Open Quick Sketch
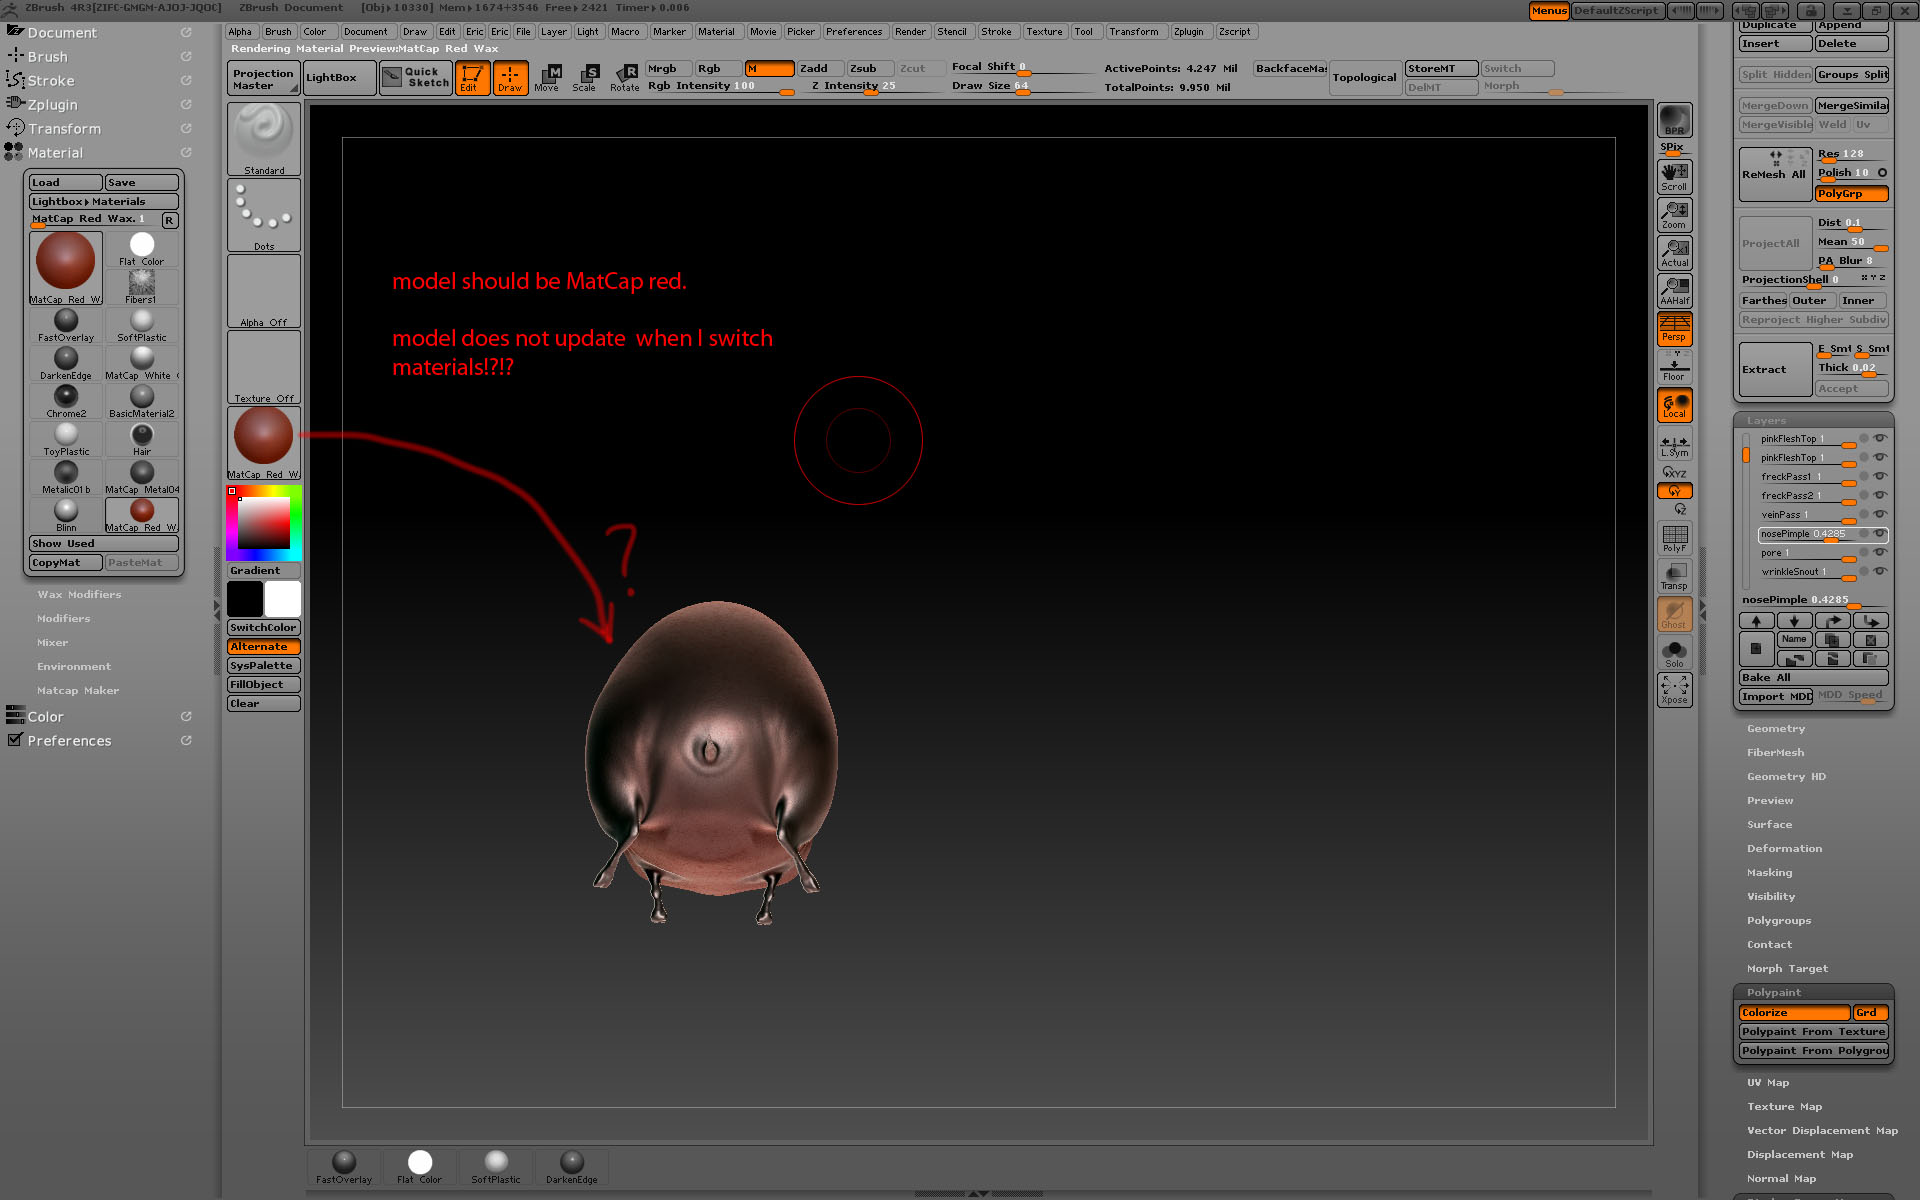 416,77
